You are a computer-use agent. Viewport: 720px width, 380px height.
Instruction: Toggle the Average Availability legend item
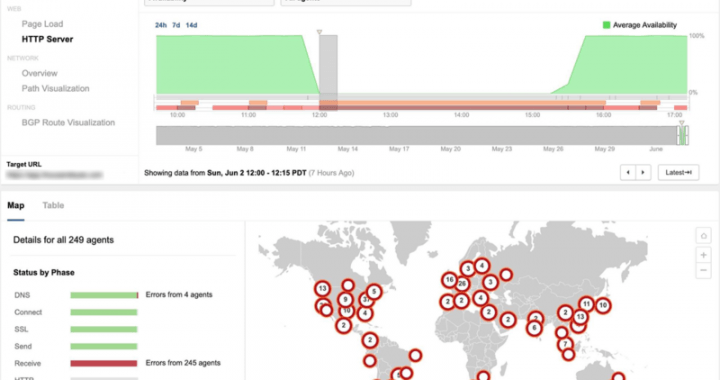click(640, 25)
